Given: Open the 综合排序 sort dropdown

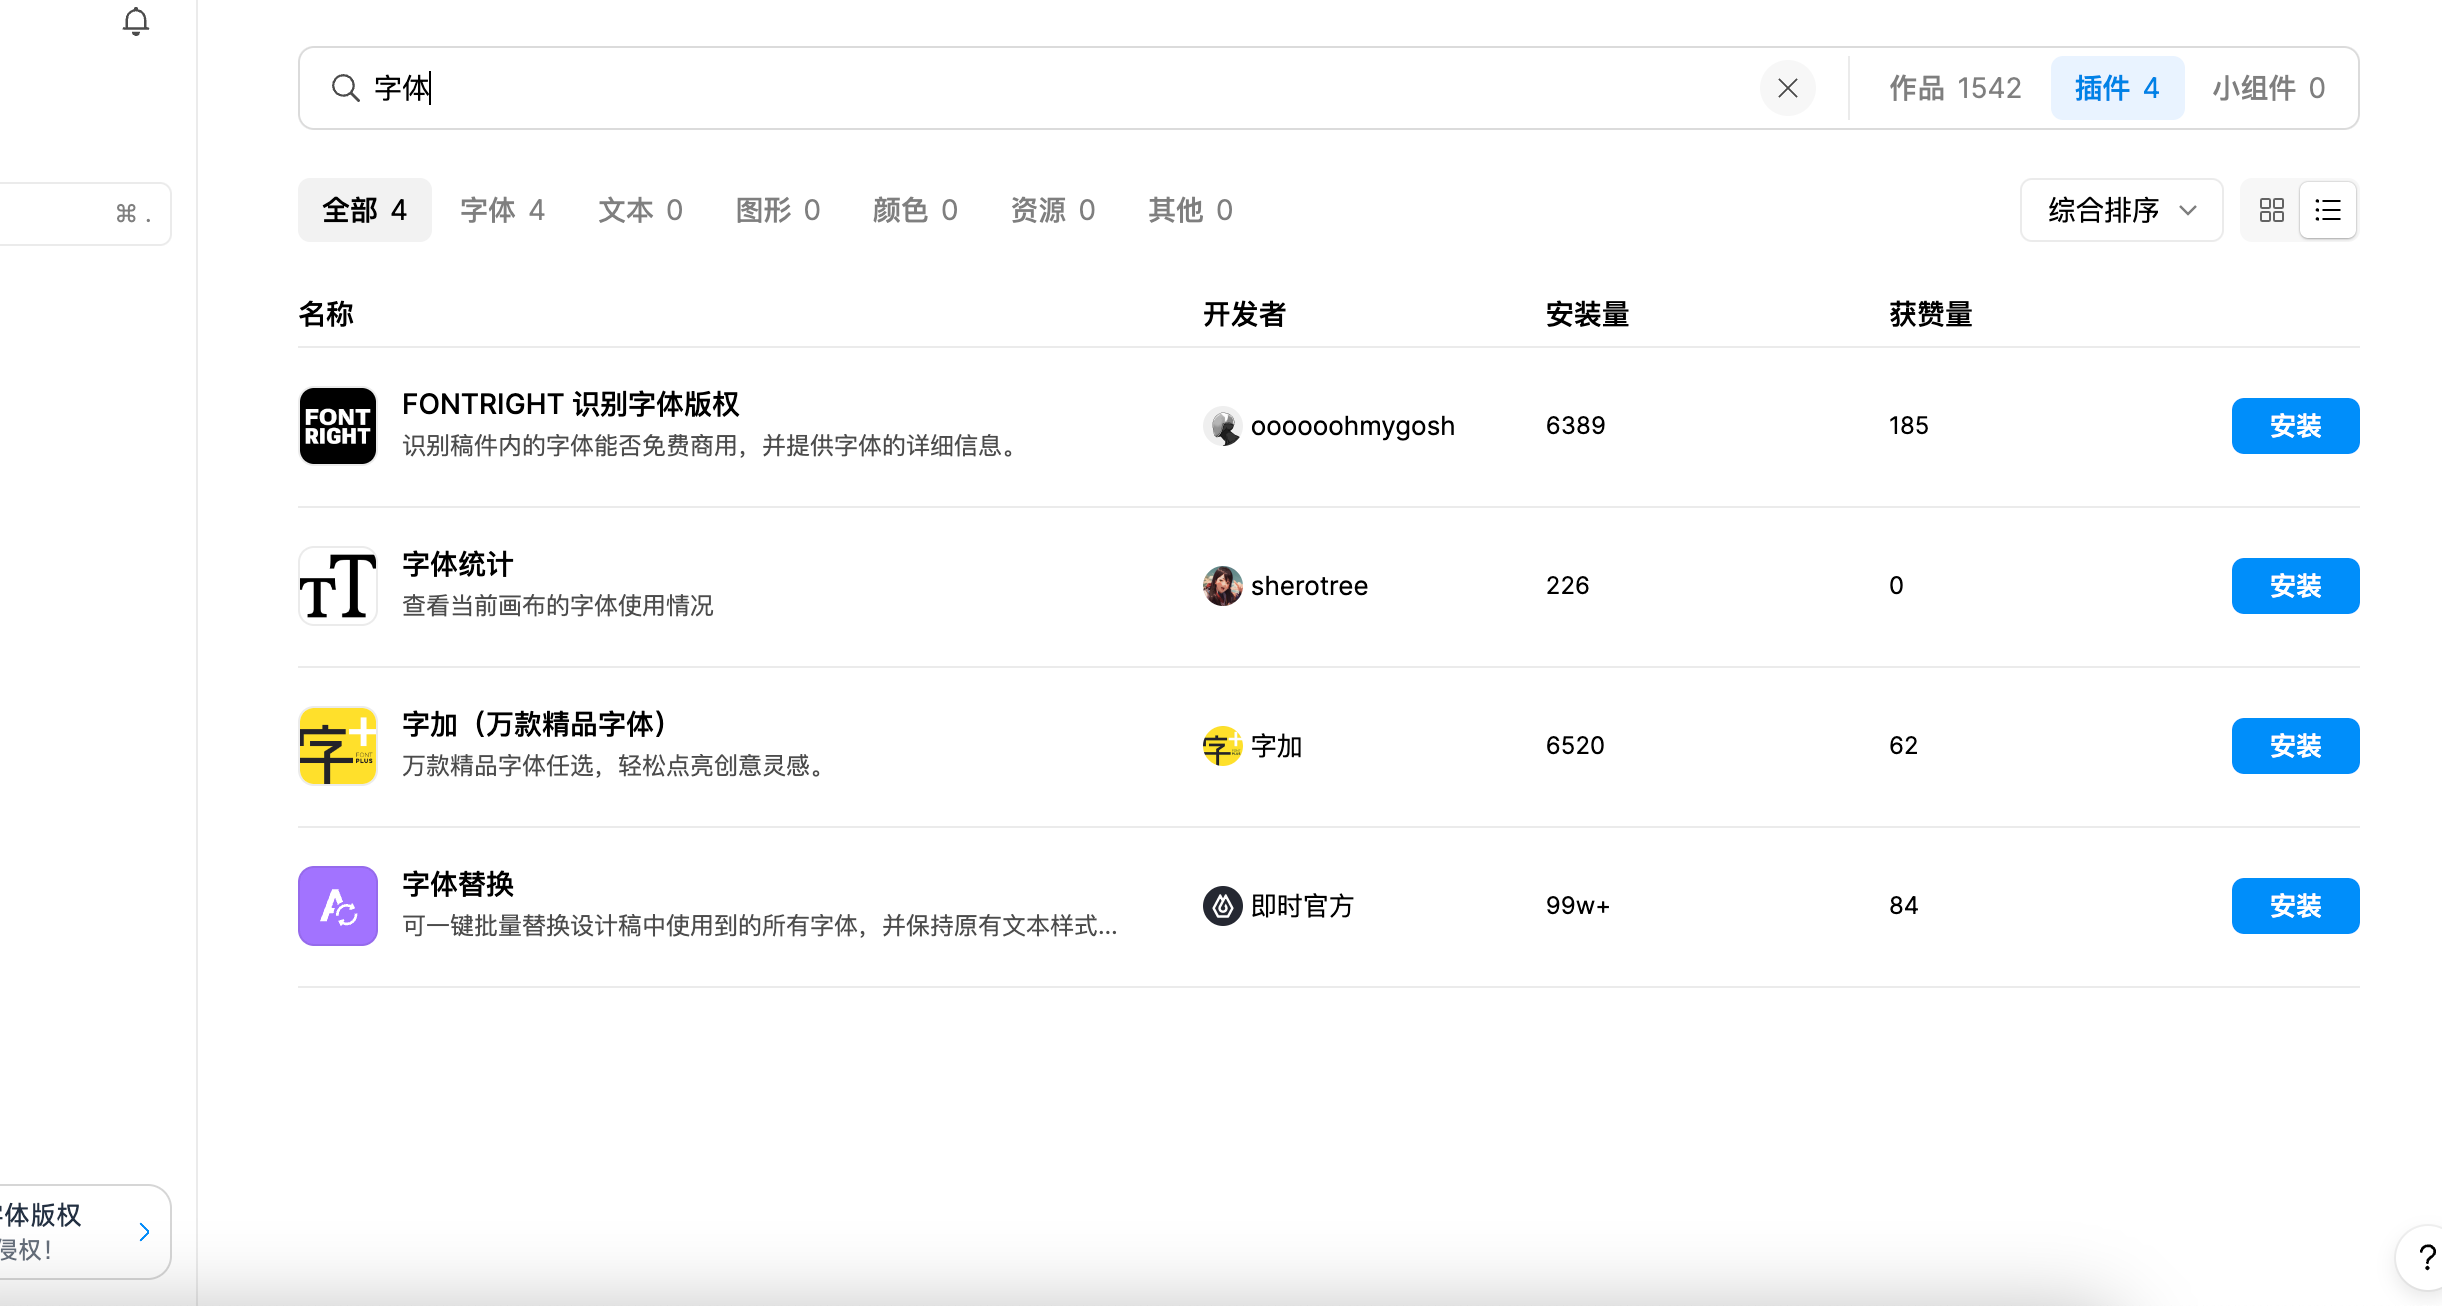Looking at the screenshot, I should [x=2122, y=210].
